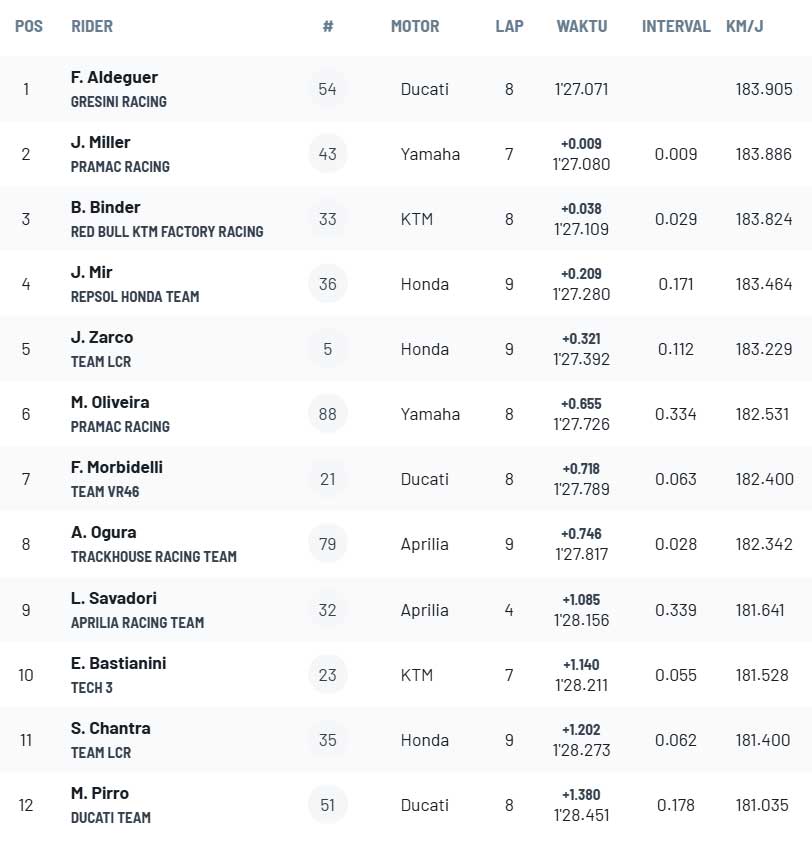Sort by the POS column header
812x841 pixels.
(x=29, y=26)
